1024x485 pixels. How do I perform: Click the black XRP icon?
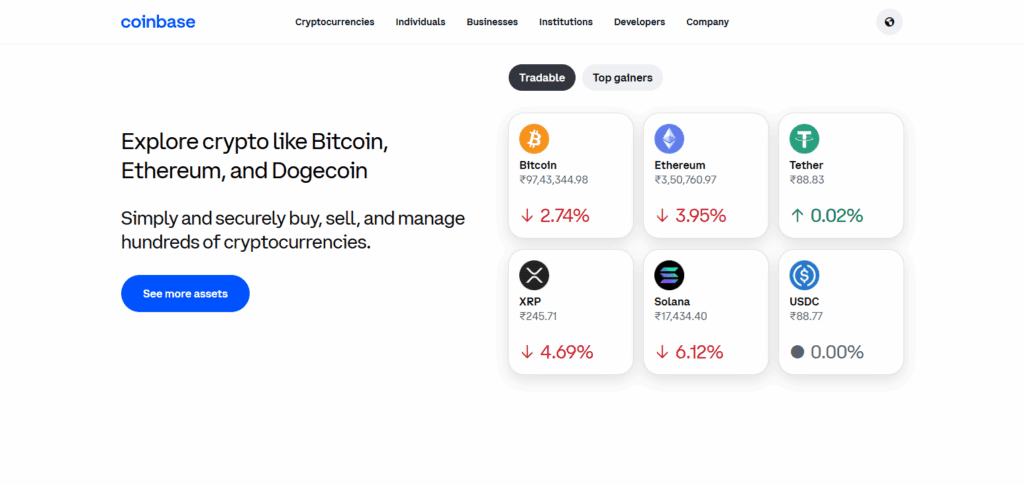coord(534,274)
